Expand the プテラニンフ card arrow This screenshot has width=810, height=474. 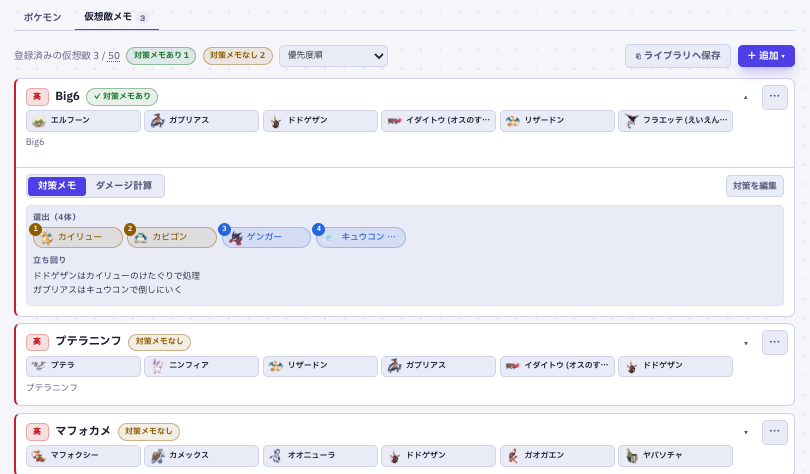tap(745, 343)
